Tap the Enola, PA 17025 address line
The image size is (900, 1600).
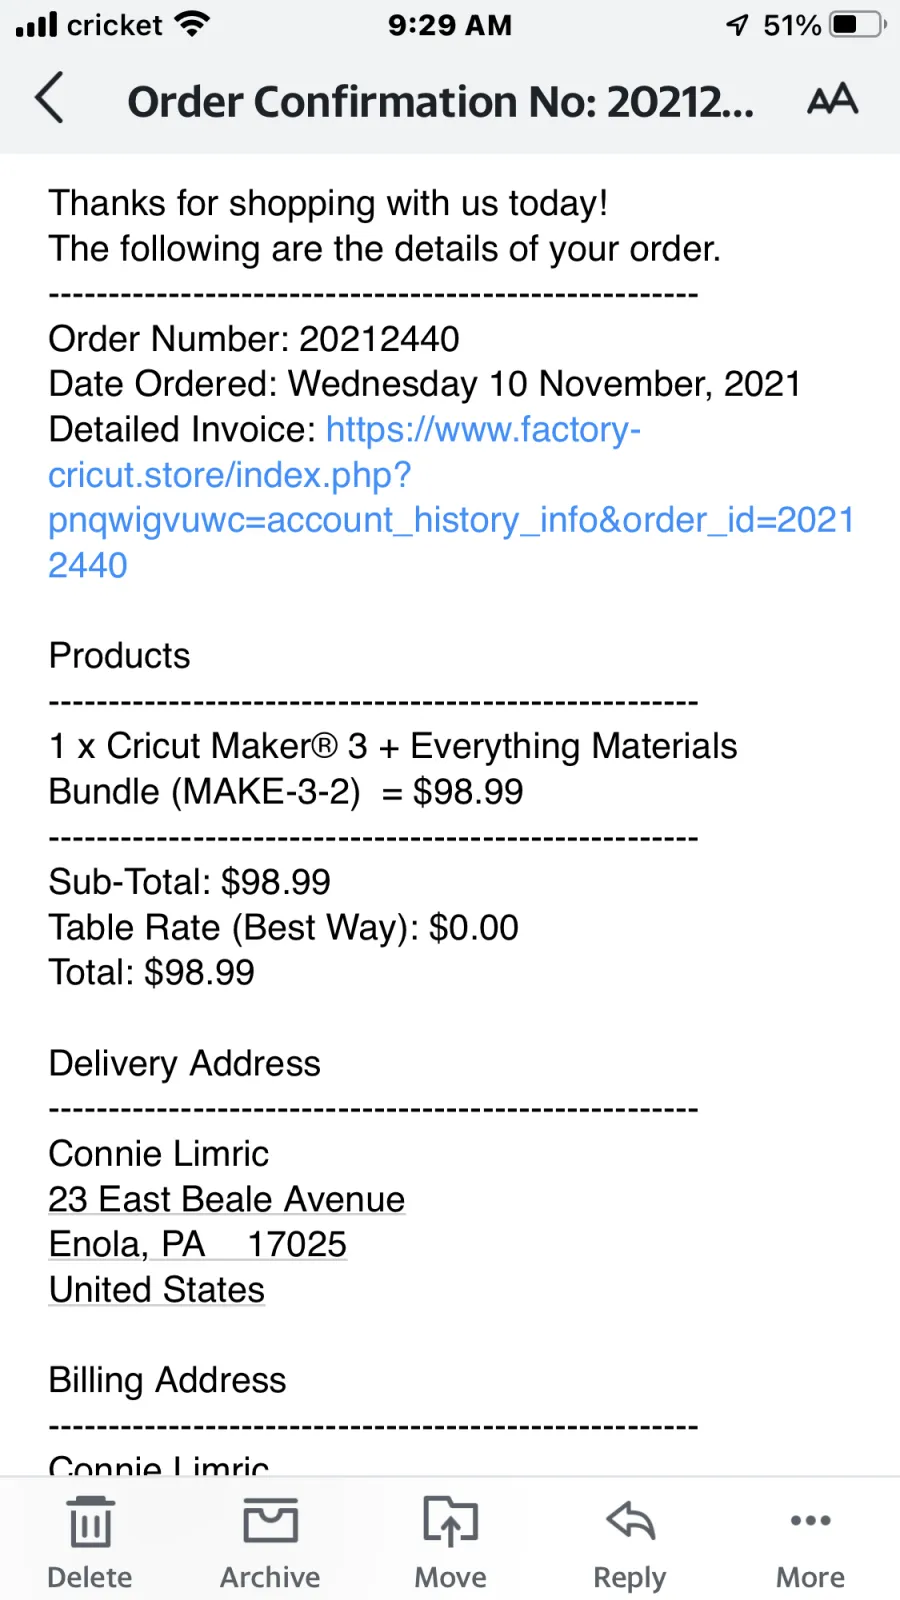click(x=198, y=1244)
